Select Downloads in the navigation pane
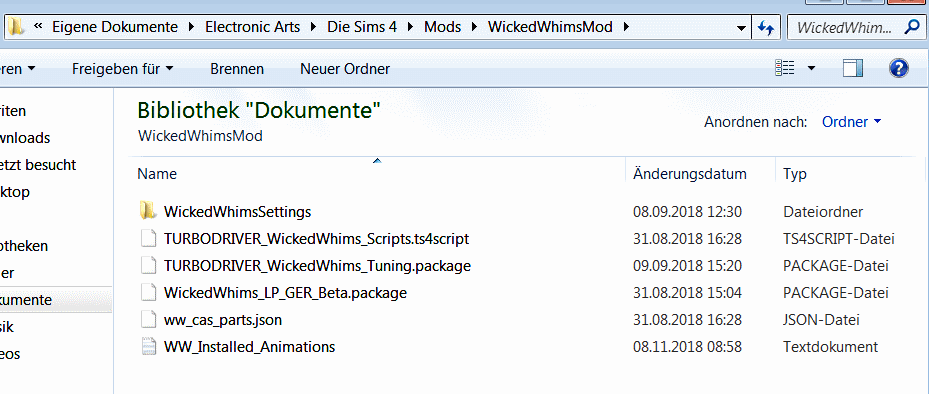 click(x=25, y=138)
